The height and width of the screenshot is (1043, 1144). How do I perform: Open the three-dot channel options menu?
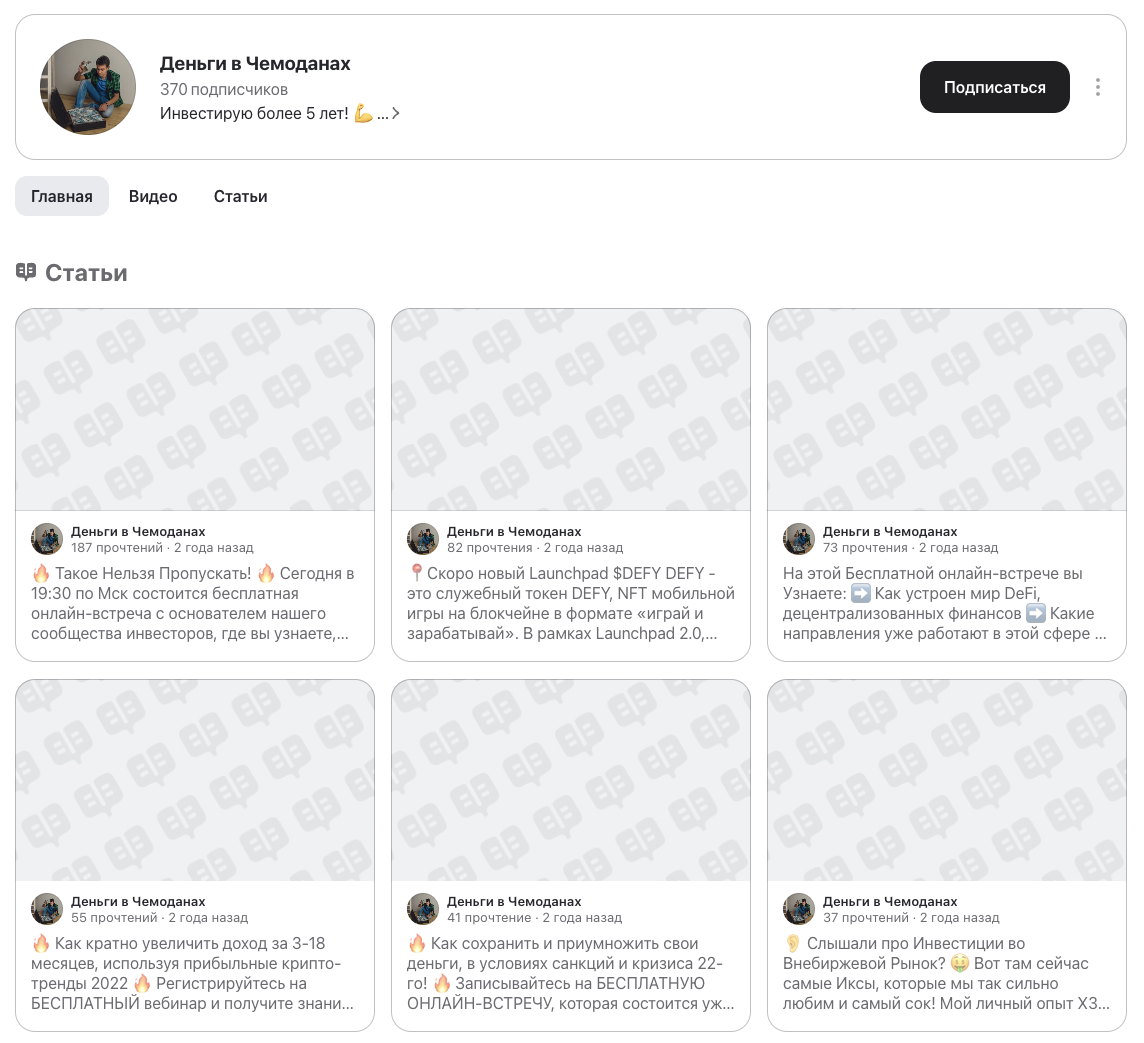coord(1097,87)
